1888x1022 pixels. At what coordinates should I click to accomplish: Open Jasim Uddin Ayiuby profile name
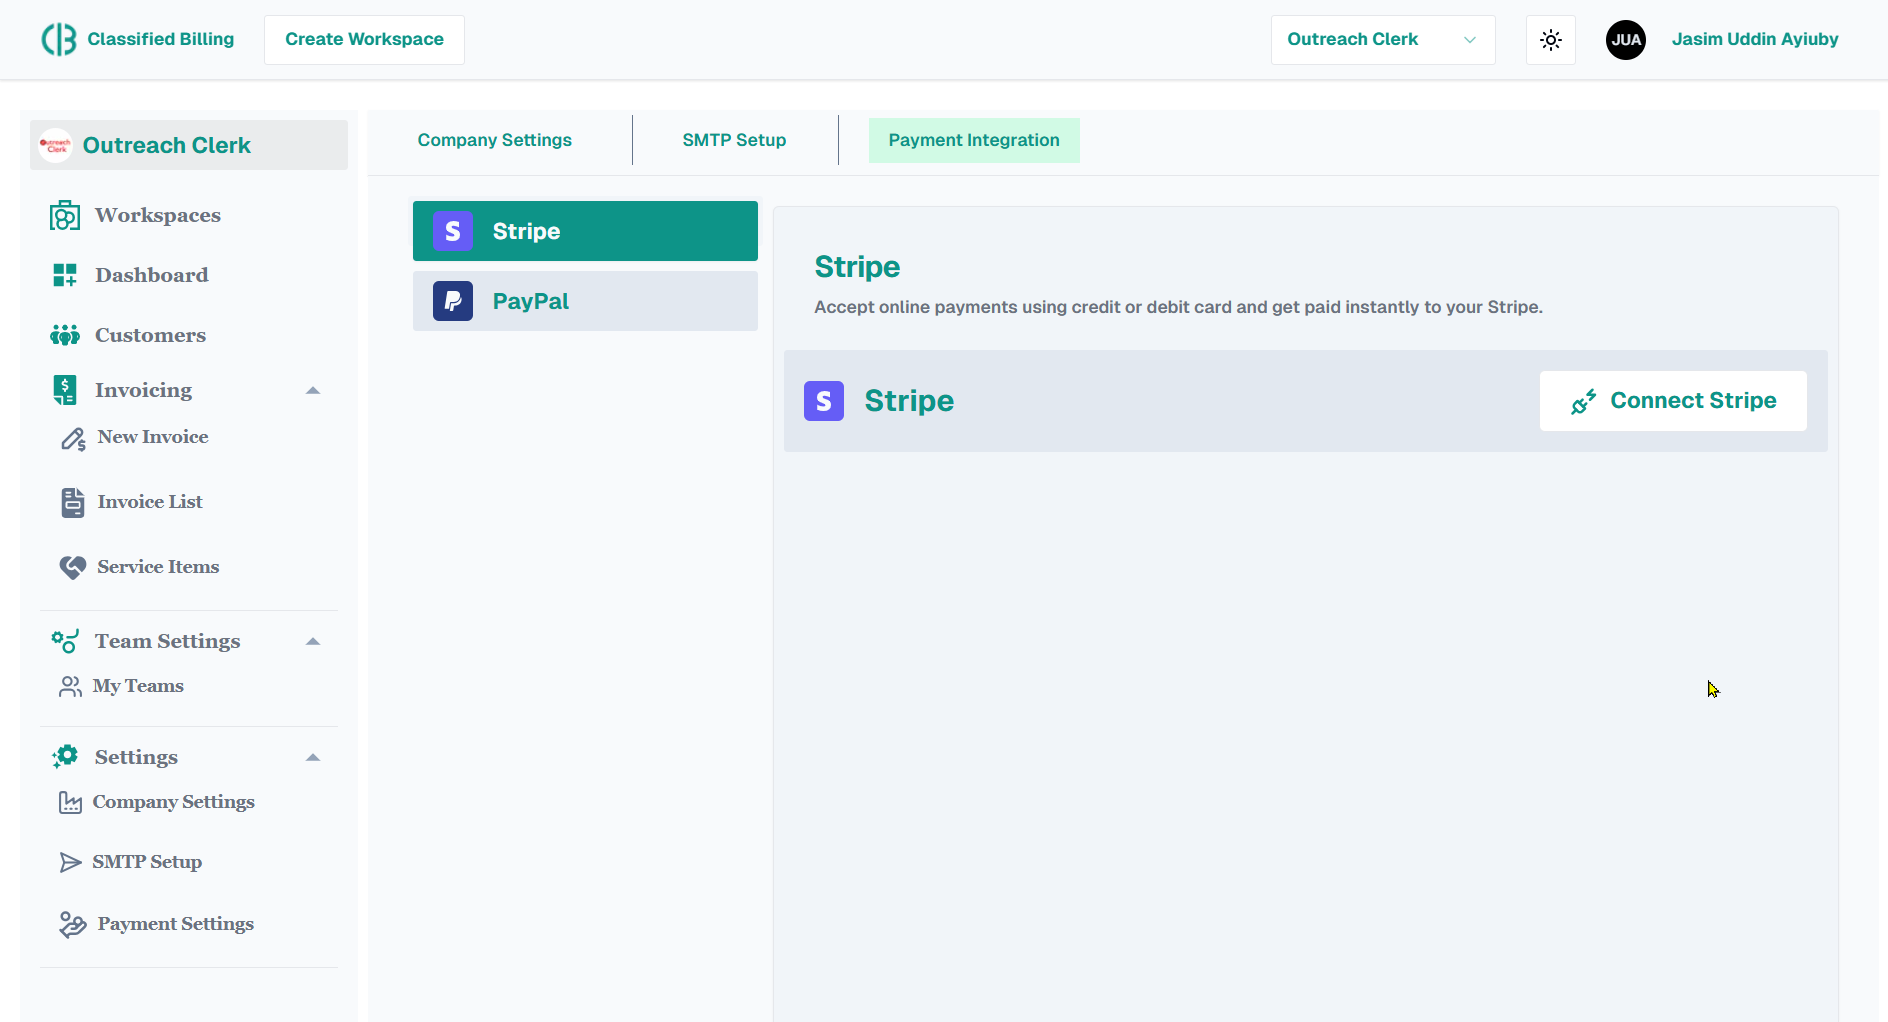(1755, 39)
